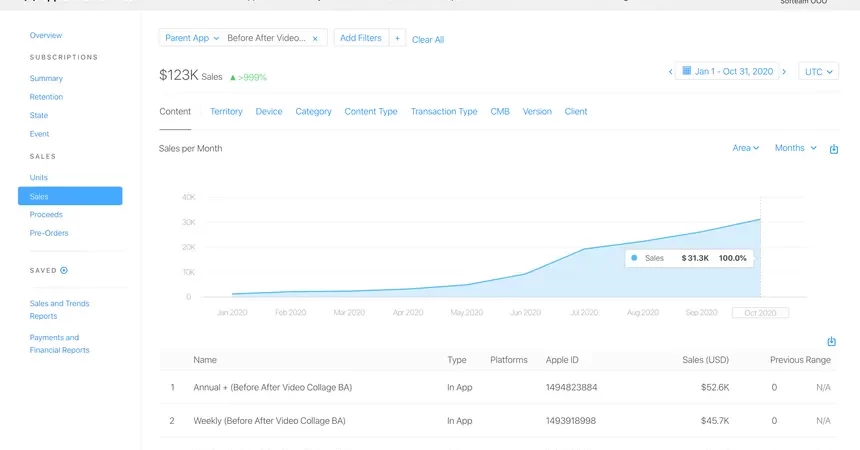The image size is (860, 450).
Task: Open the Overview sidebar link
Action: coord(46,35)
